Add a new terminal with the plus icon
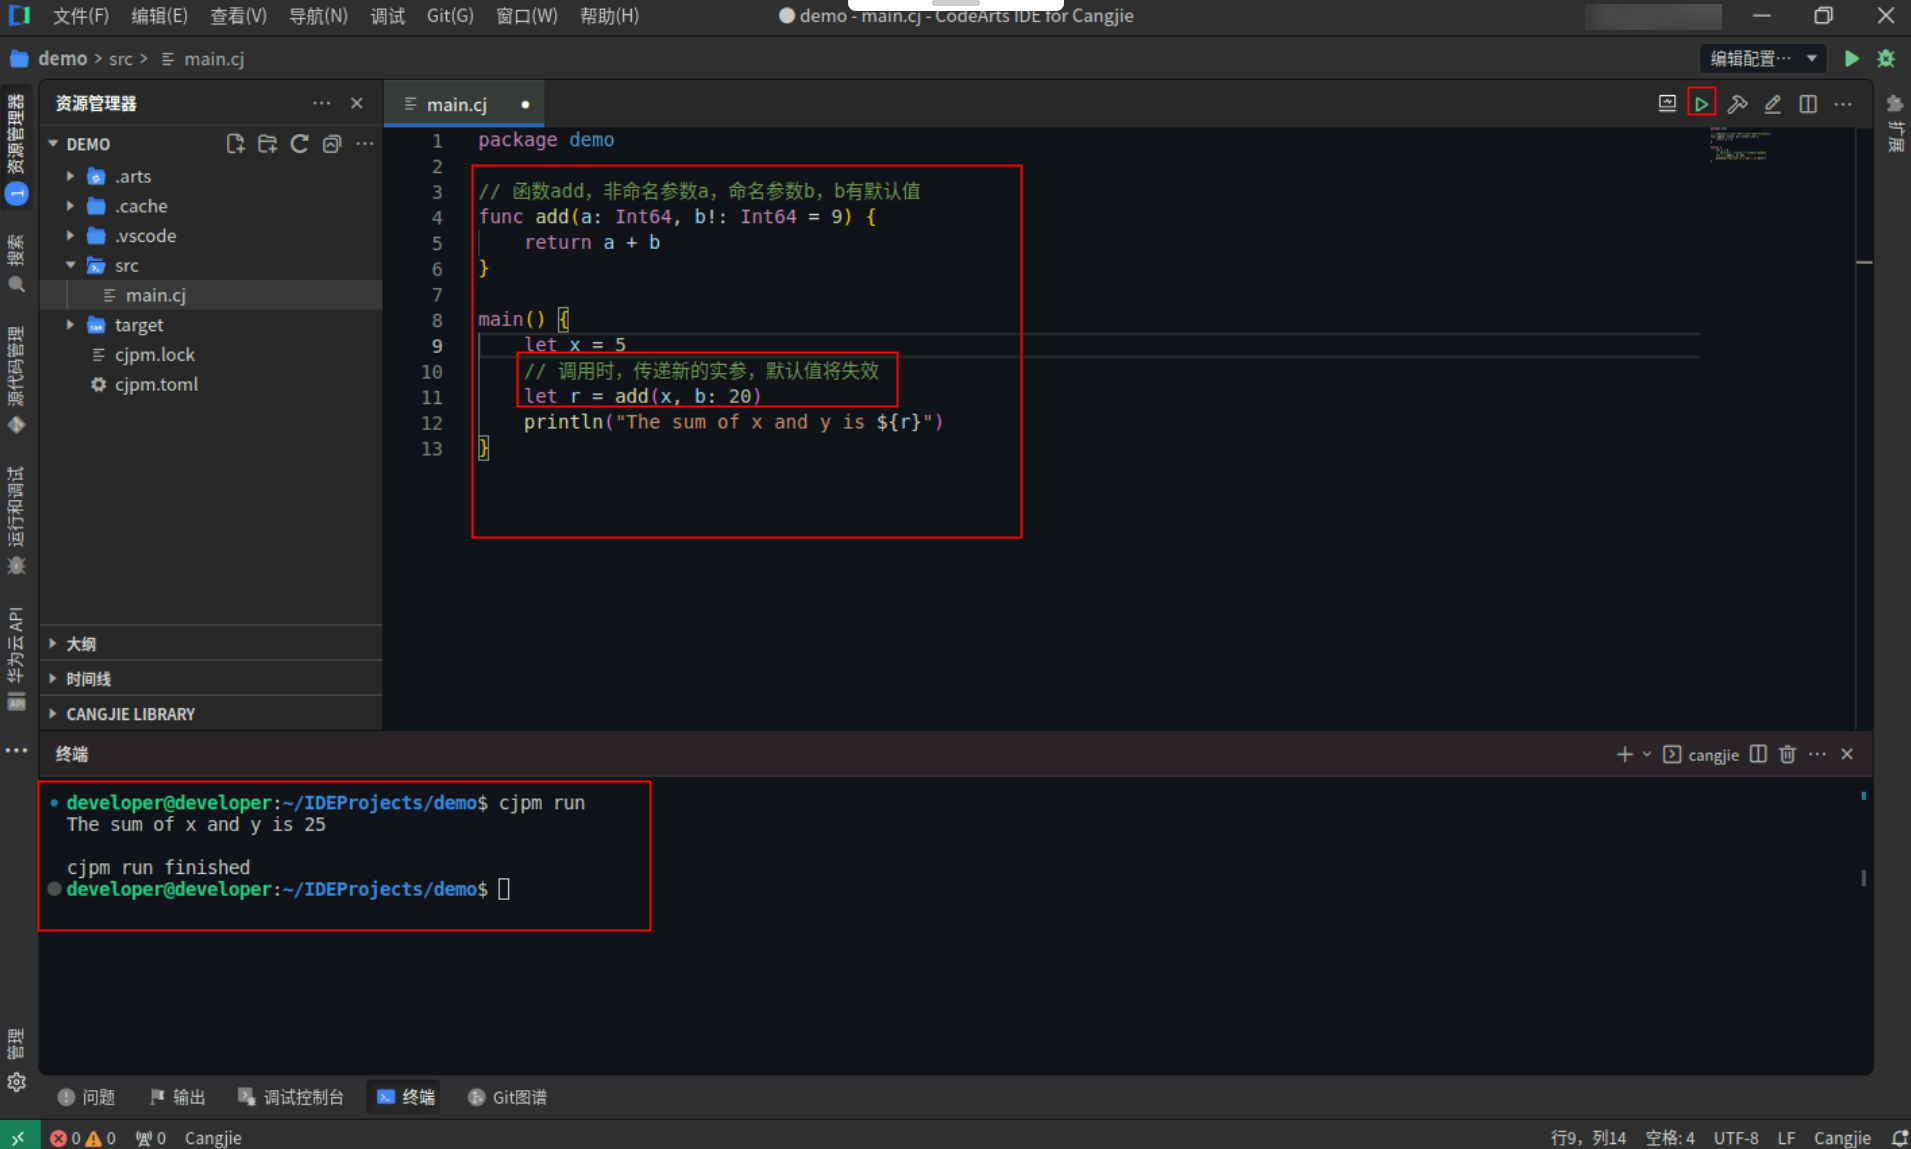The height and width of the screenshot is (1149, 1911). click(x=1624, y=754)
